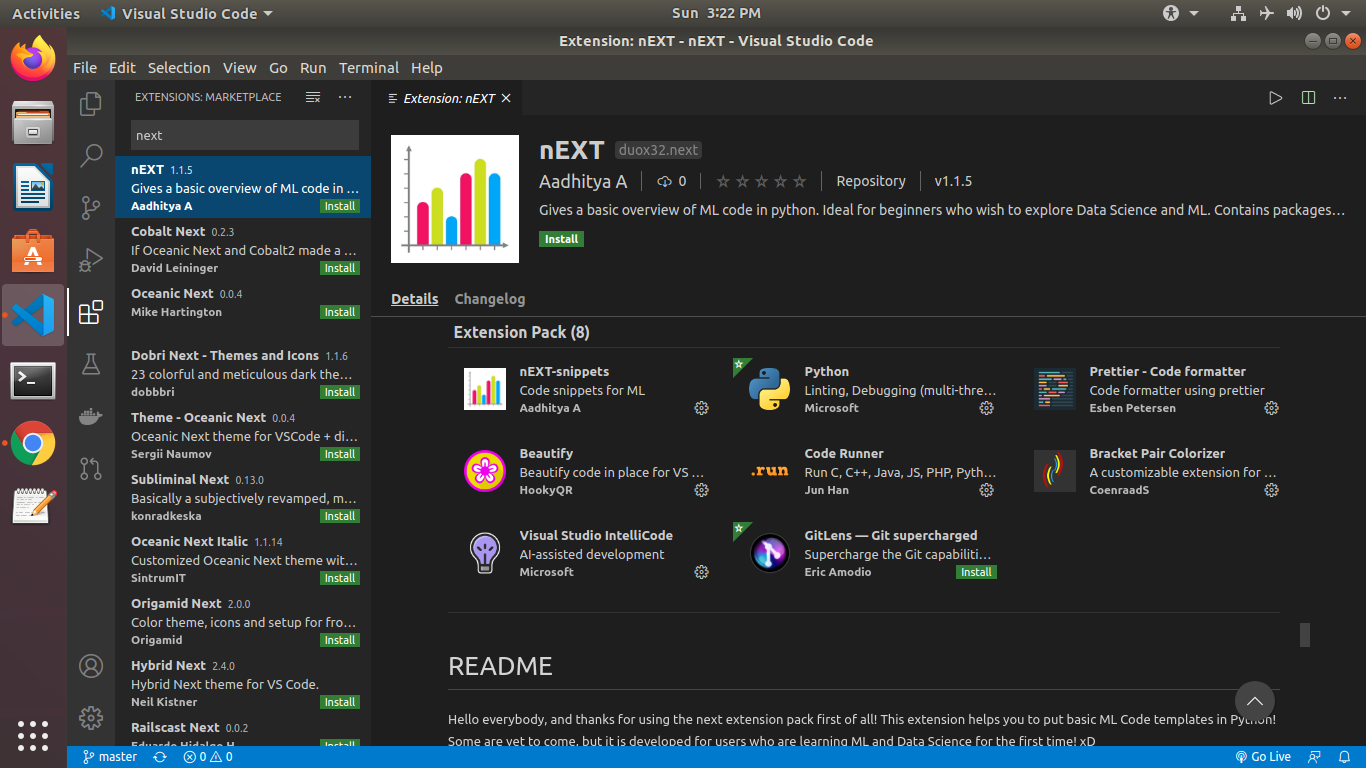Switch to the Changelog tab
The width and height of the screenshot is (1366, 768).
pos(489,298)
